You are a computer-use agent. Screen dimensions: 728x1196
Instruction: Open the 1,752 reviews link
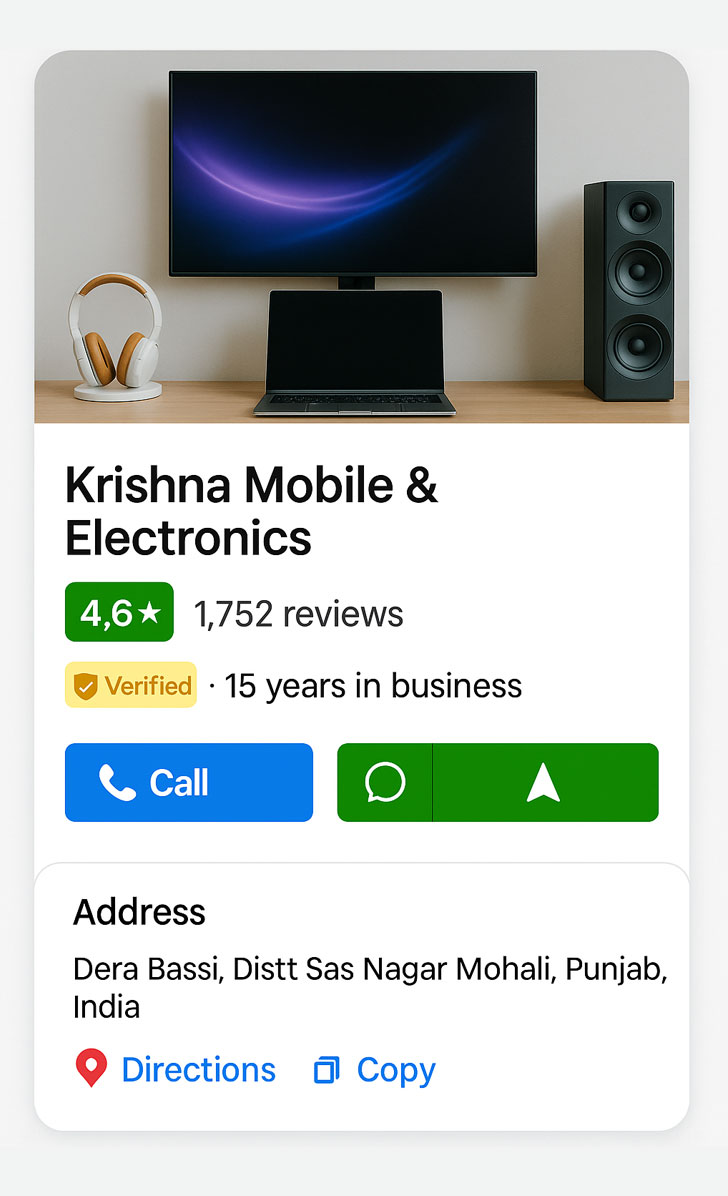click(x=298, y=614)
